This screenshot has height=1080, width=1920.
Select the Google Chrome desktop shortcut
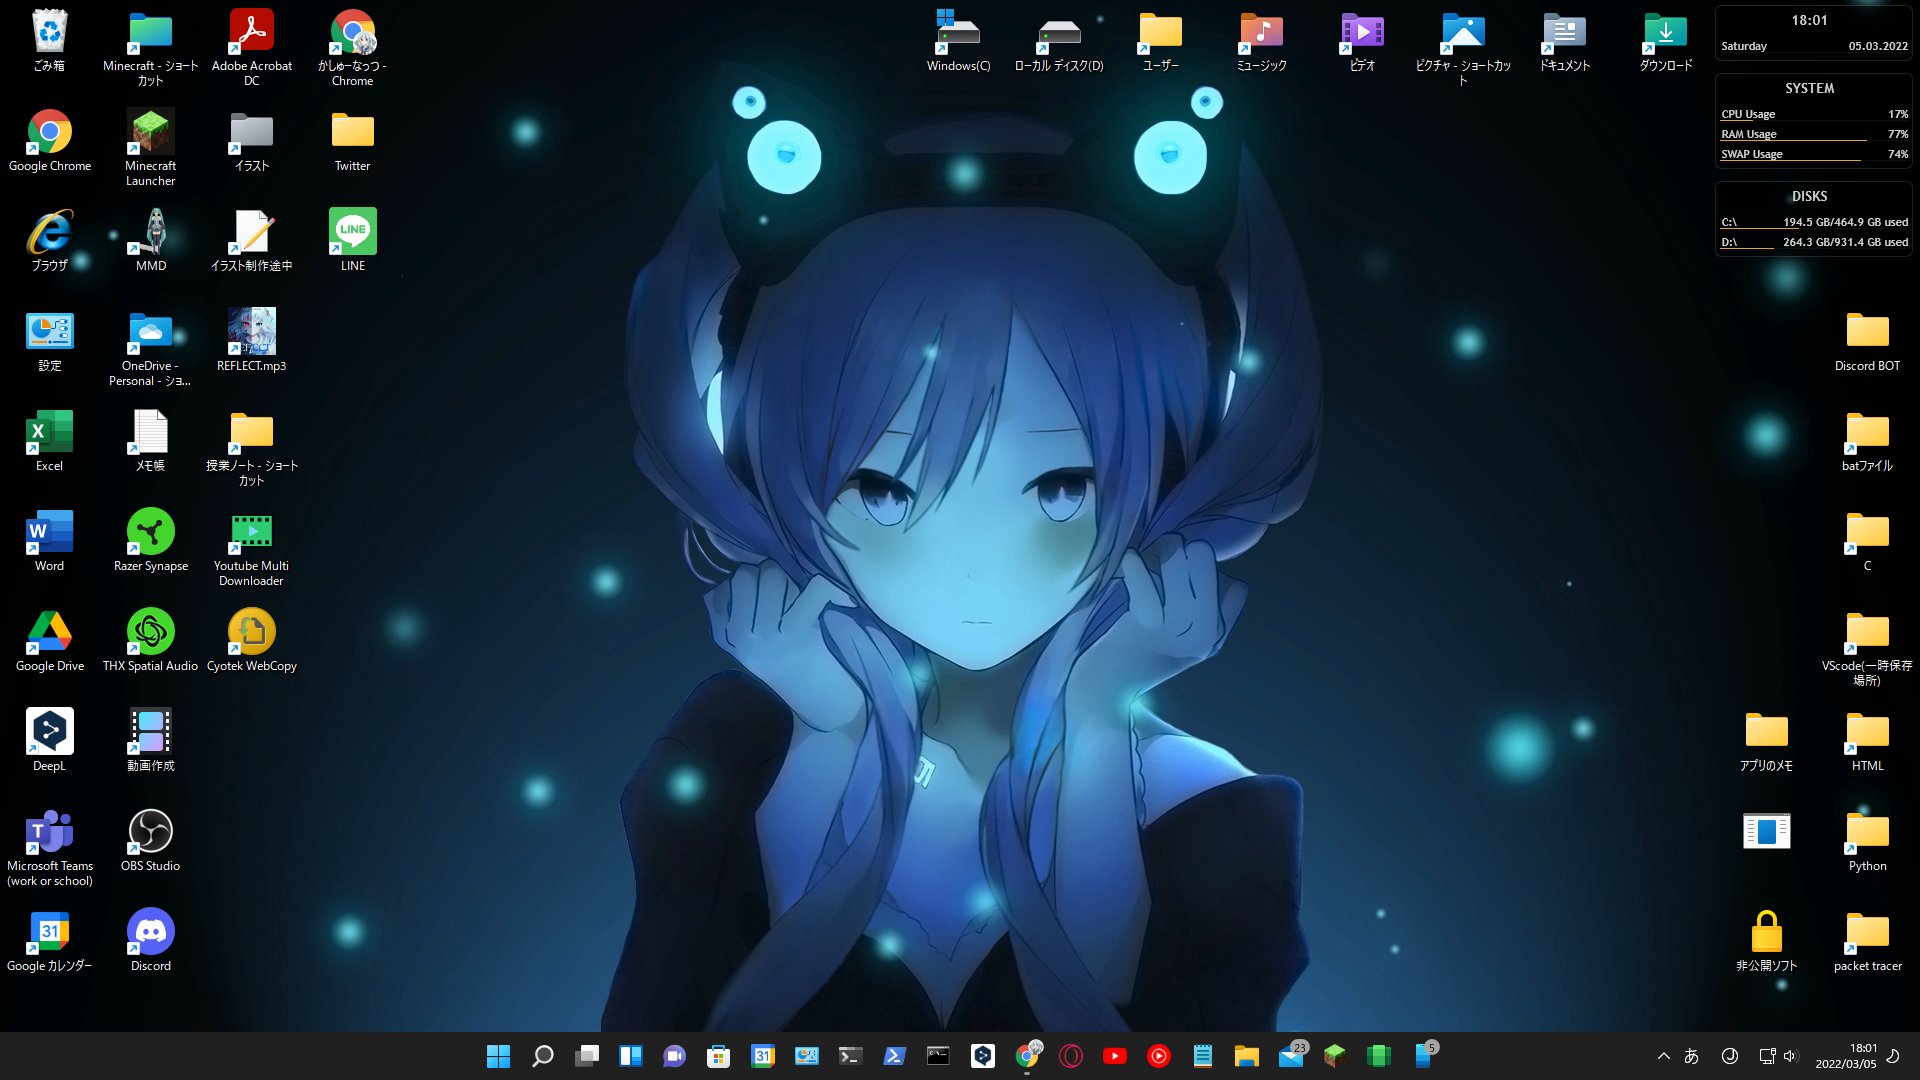coord(49,142)
